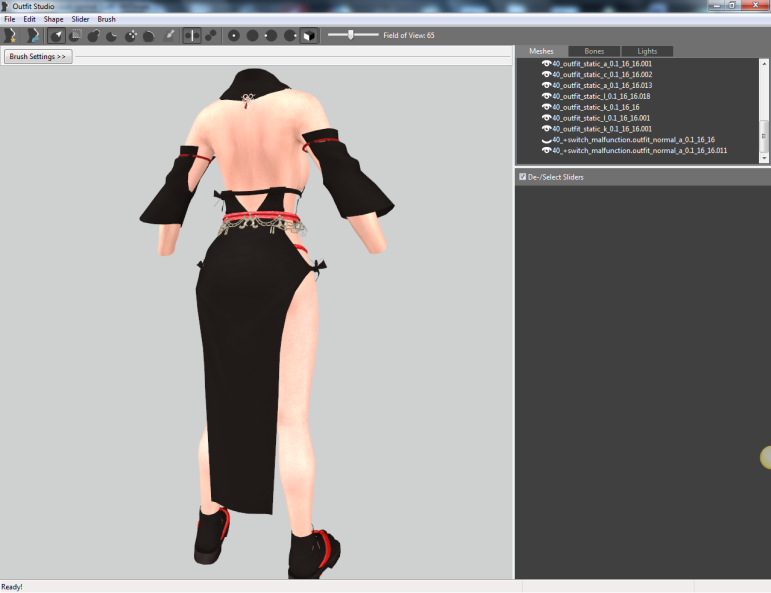The height and width of the screenshot is (593, 771).
Task: Select the Smooth brush icon
Action: coord(148,35)
